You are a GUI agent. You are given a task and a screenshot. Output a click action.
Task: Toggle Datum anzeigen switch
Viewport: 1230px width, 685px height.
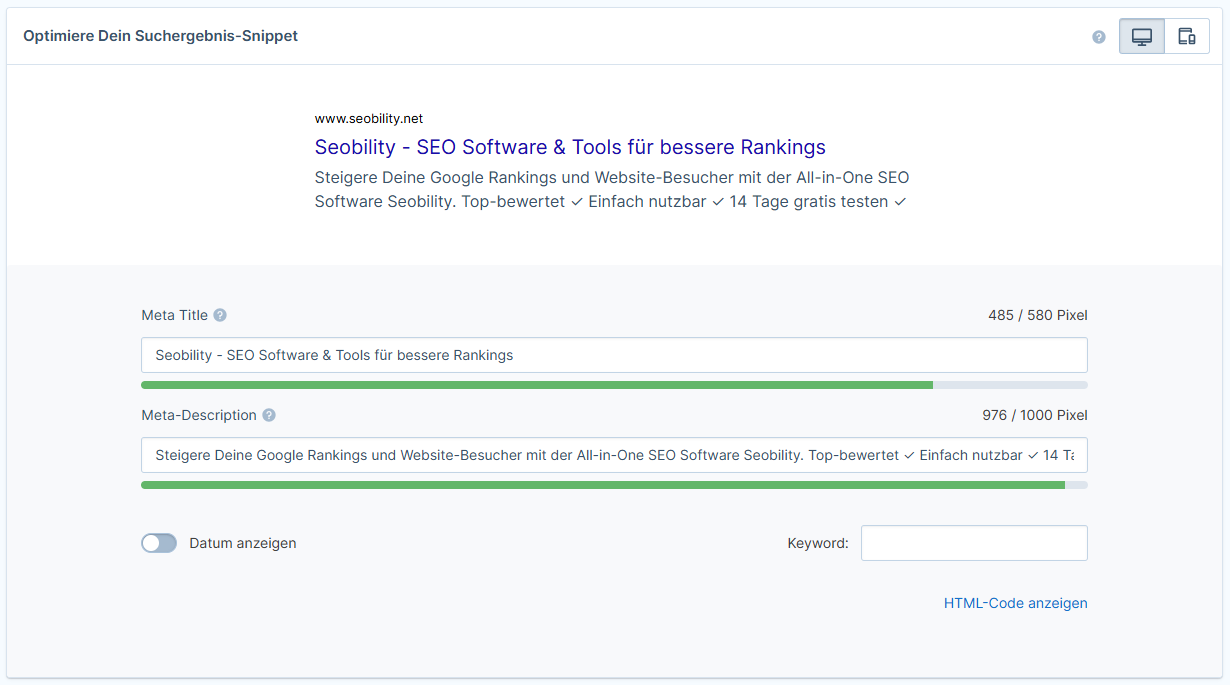(159, 543)
